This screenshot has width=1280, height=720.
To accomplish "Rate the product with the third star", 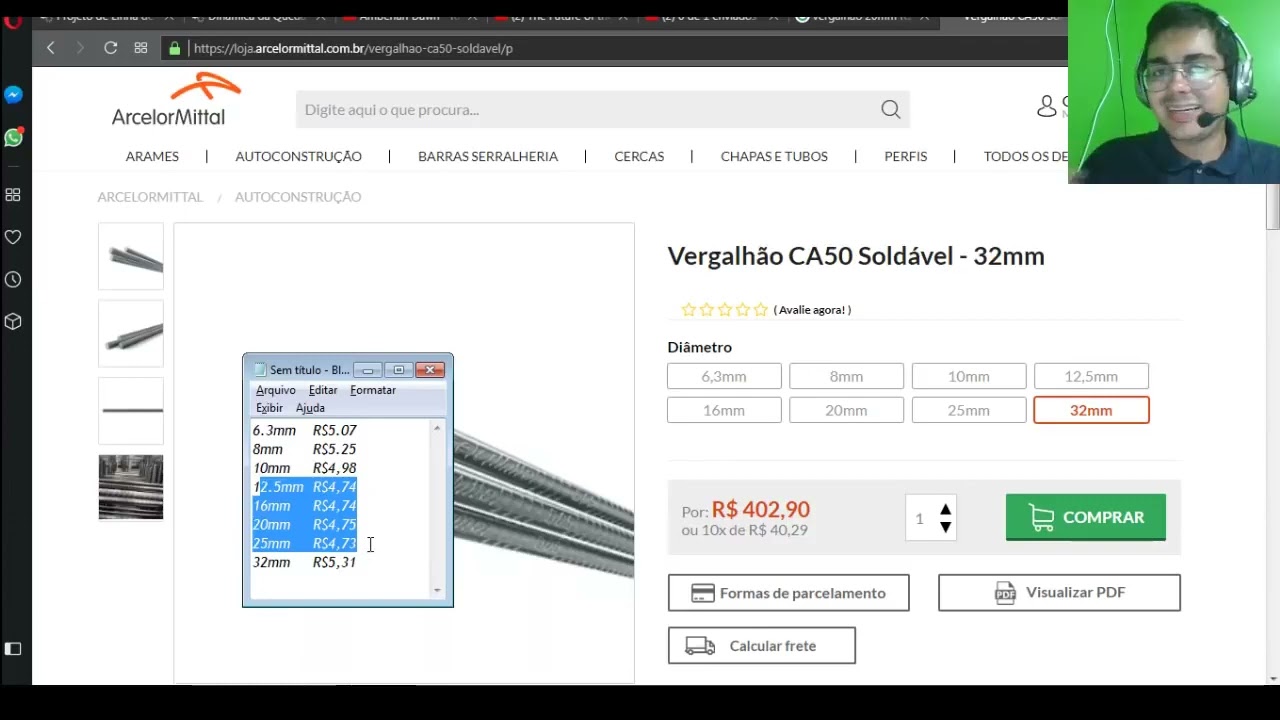I will click(x=725, y=310).
